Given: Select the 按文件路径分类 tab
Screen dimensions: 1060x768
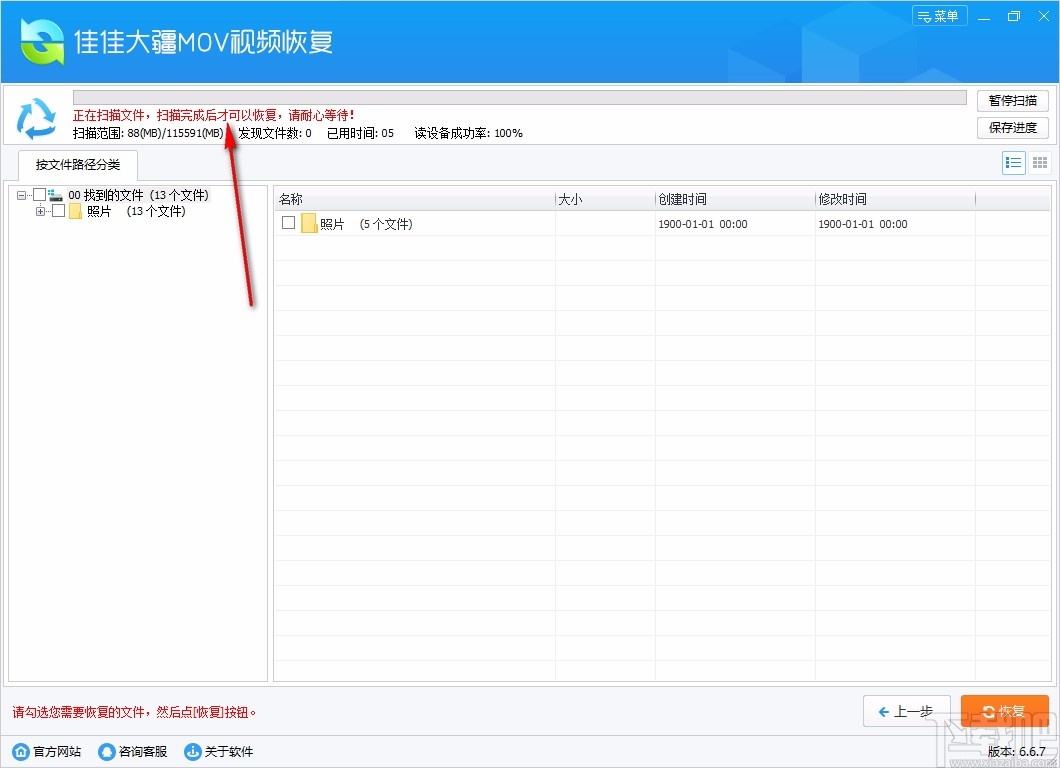Looking at the screenshot, I should tap(77, 165).
